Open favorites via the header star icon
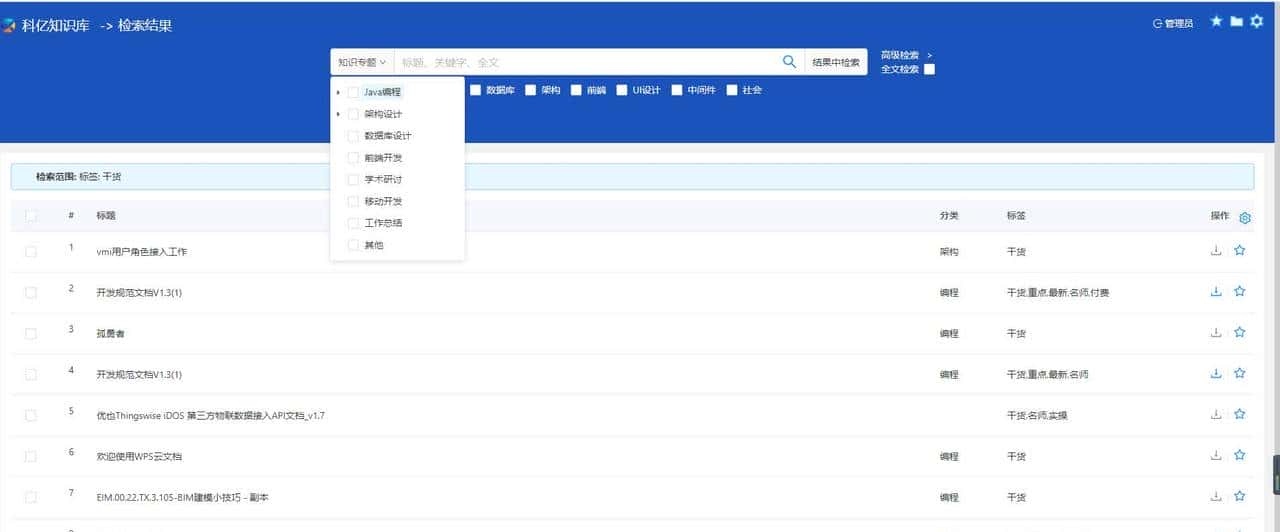1280x532 pixels. click(x=1216, y=21)
